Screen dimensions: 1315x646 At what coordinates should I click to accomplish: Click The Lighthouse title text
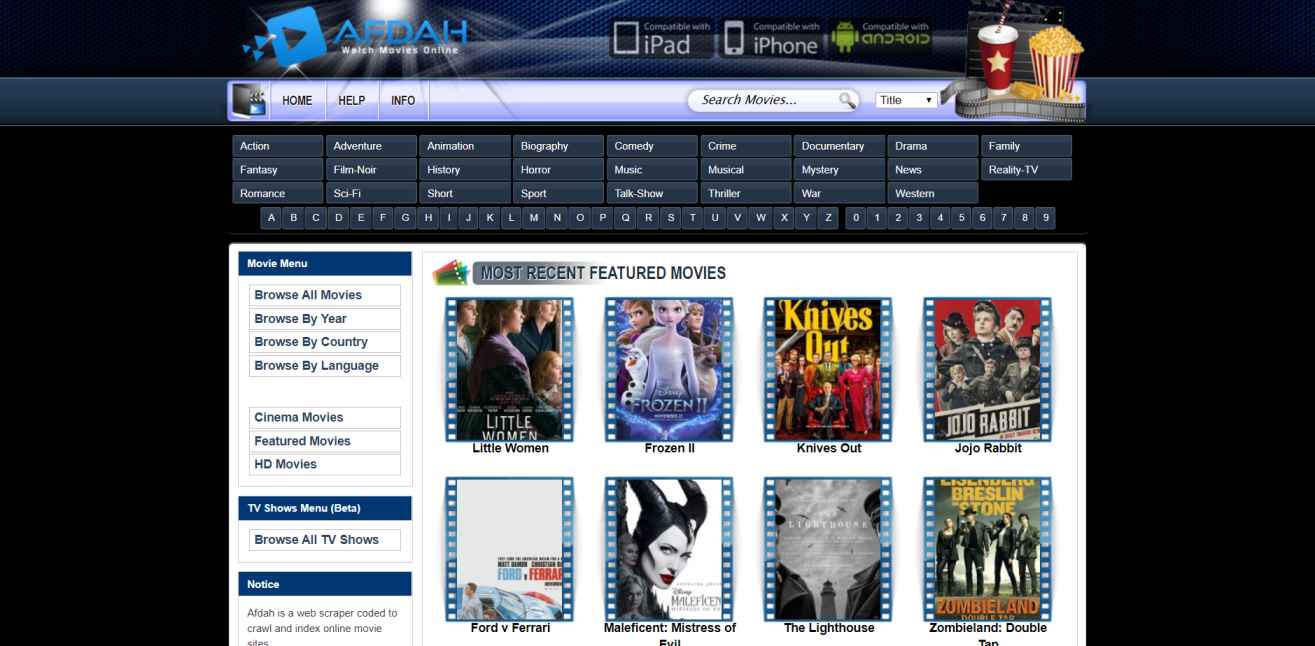coord(829,629)
